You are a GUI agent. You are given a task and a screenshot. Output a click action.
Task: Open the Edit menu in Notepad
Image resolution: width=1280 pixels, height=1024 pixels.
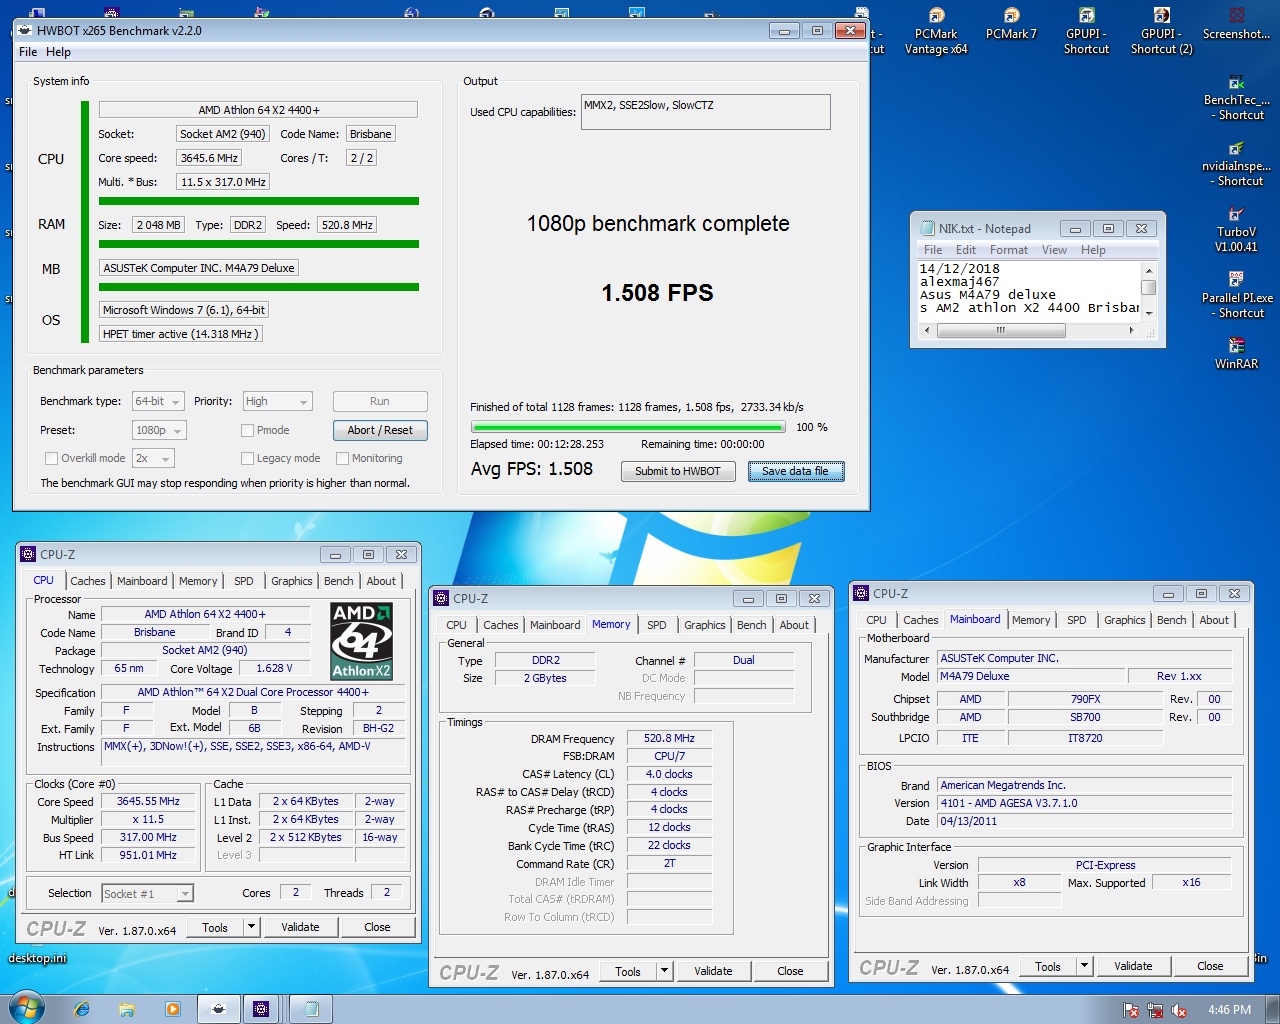point(966,250)
